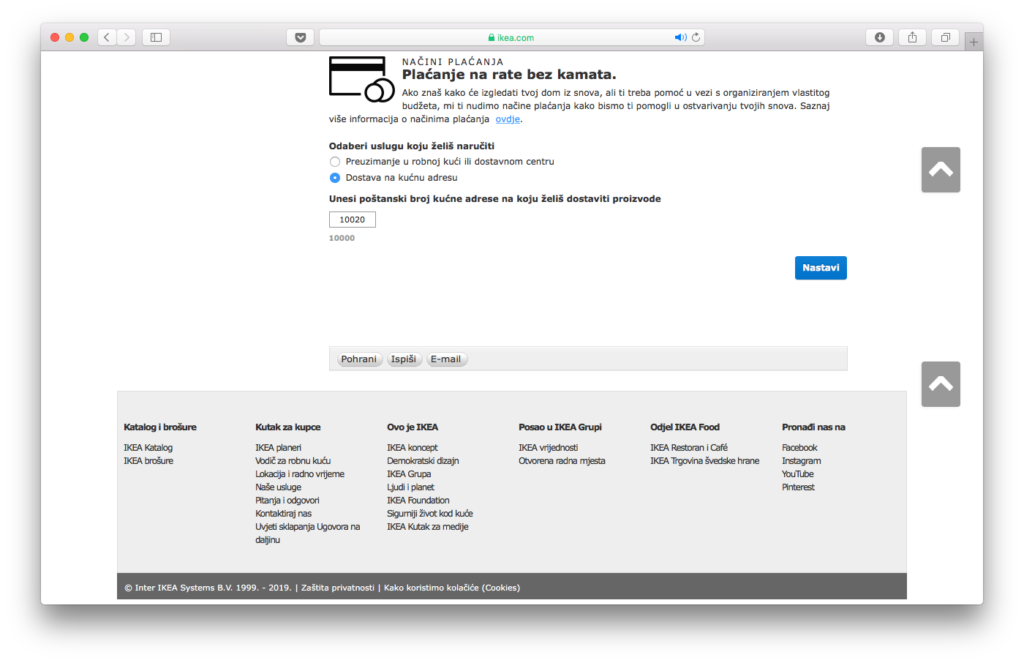Mute the tab audio speaker icon
The image size is (1024, 663).
pyautogui.click(x=680, y=38)
